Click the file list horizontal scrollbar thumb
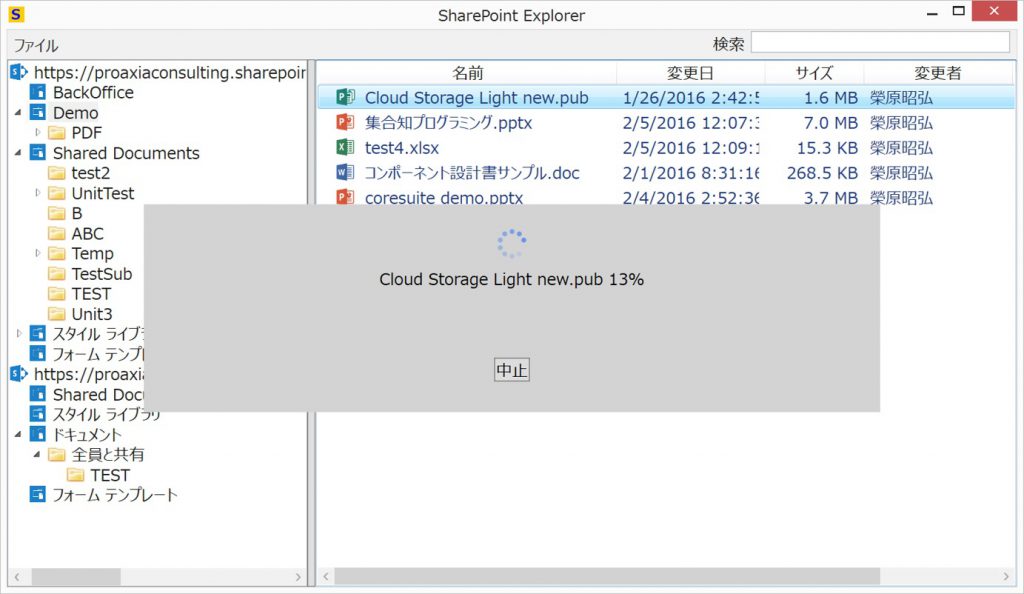 [x=607, y=576]
